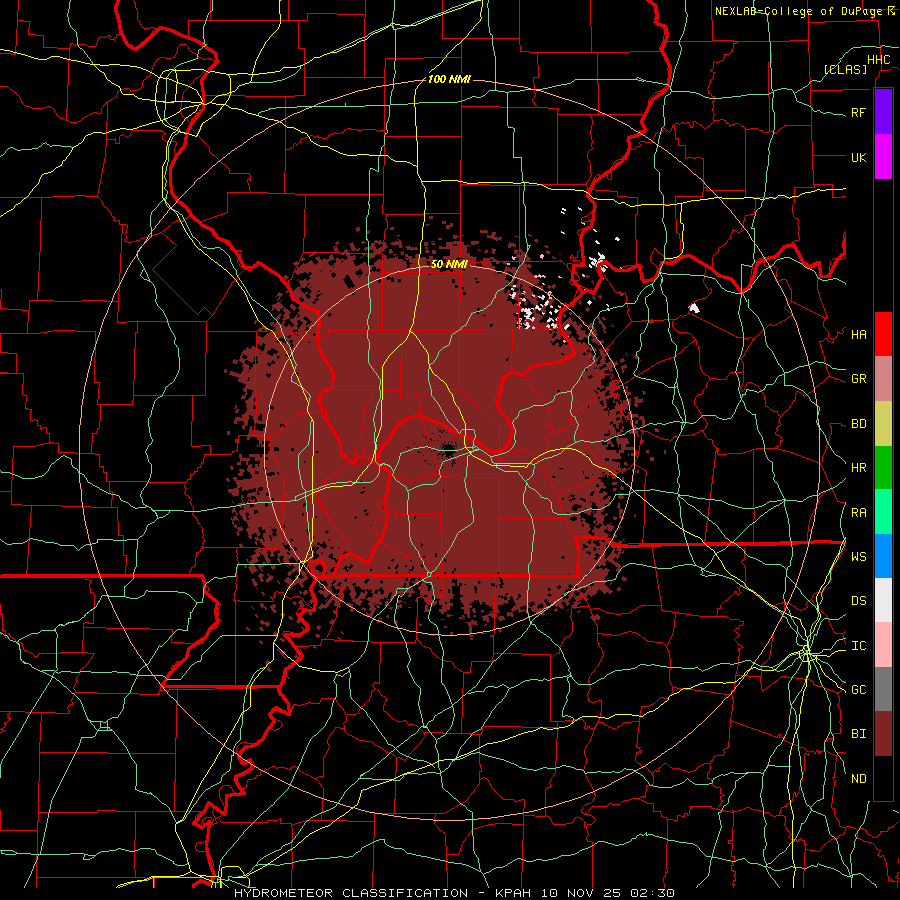
Task: Click the BD legend label text
Action: tap(859, 424)
